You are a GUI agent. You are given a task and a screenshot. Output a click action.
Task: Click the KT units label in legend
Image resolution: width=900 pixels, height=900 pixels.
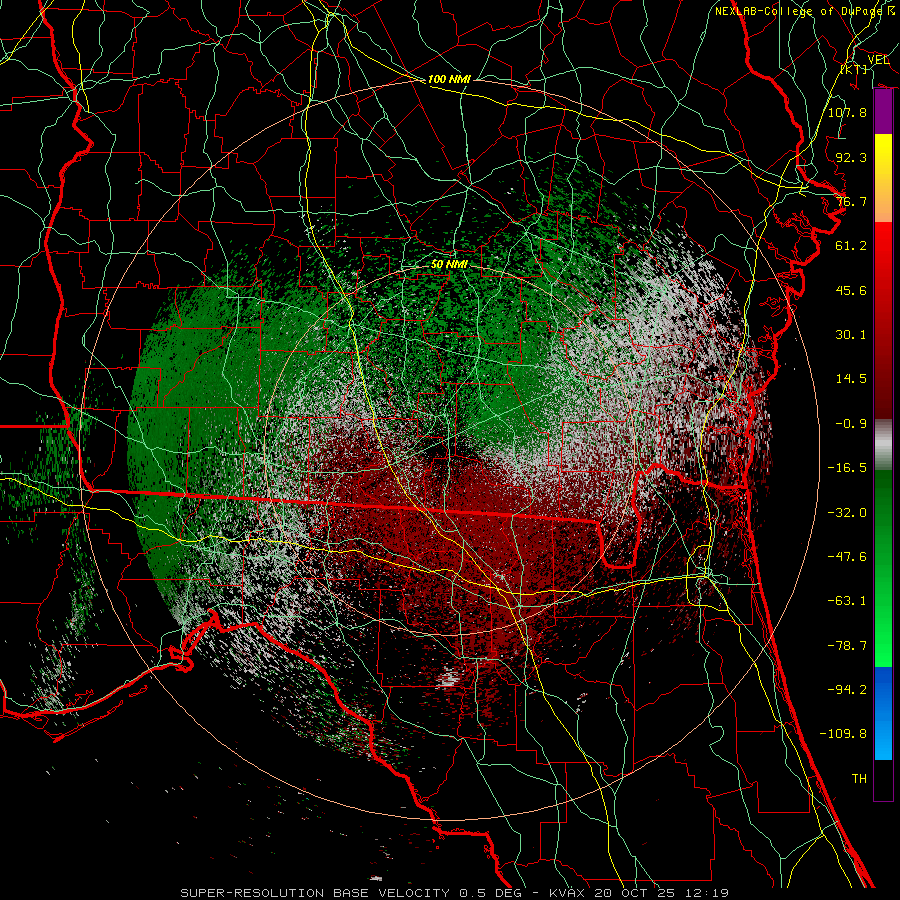854,69
